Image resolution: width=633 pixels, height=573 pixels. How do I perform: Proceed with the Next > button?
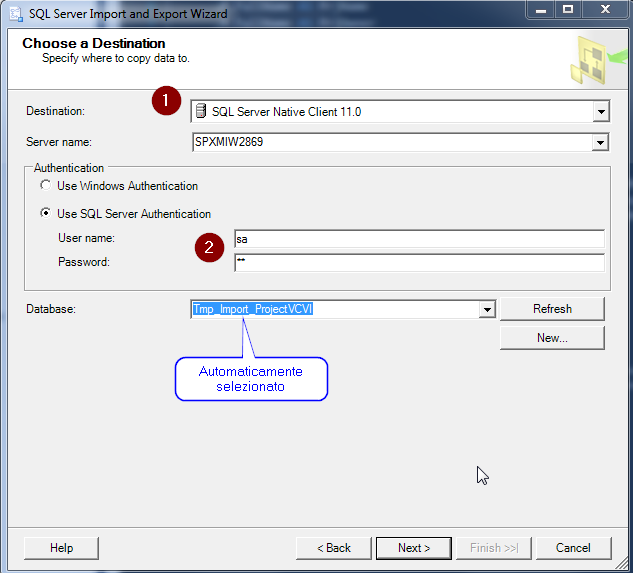pos(414,548)
